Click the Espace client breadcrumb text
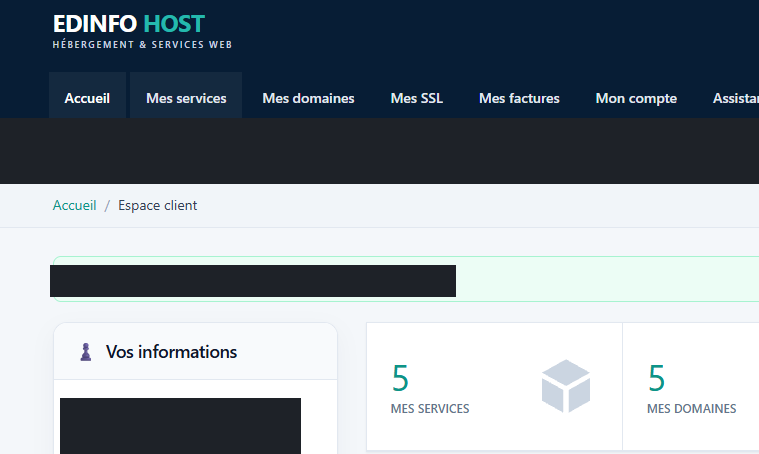The height and width of the screenshot is (454, 759). 157,206
